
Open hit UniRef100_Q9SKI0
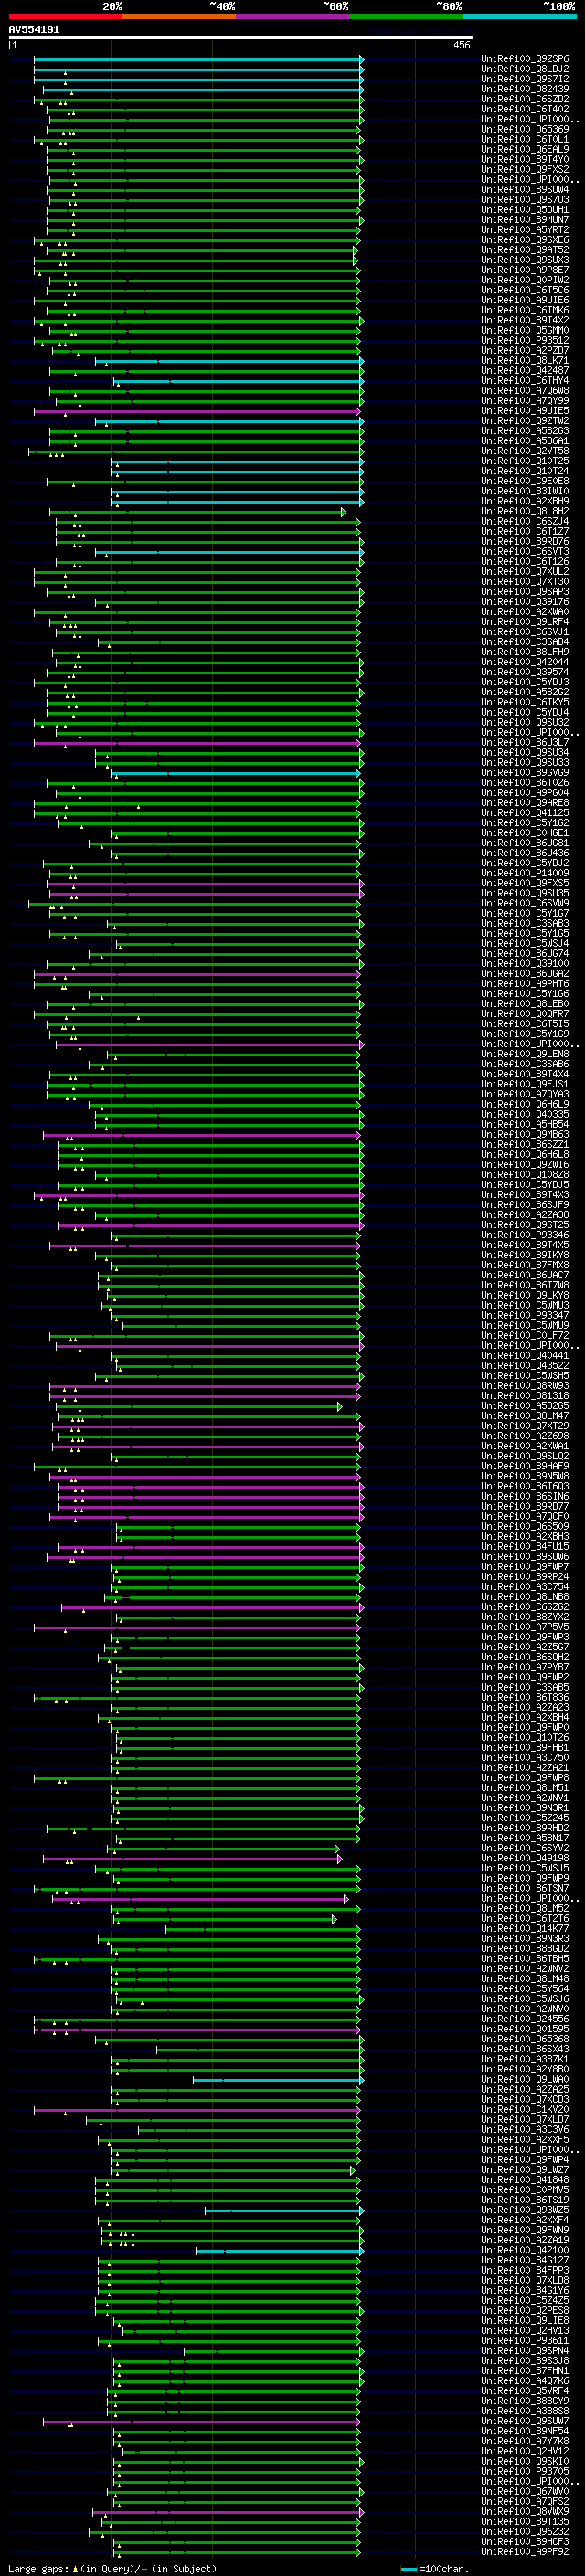tap(525, 2462)
